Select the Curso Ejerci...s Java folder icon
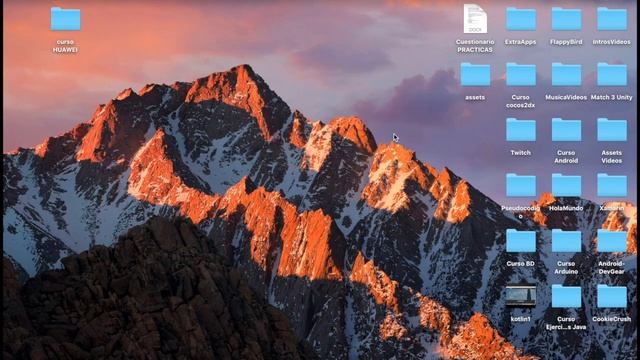Screen dimensions: 640x360 click(566, 296)
